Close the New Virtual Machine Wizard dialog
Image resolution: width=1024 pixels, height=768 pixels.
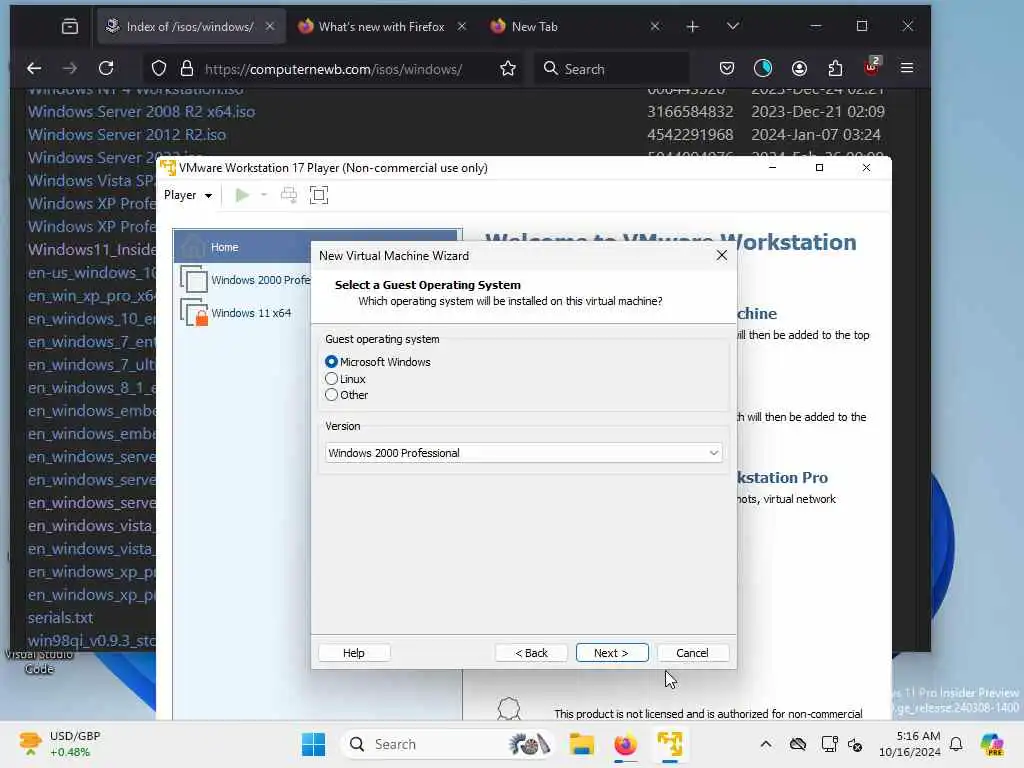point(722,255)
